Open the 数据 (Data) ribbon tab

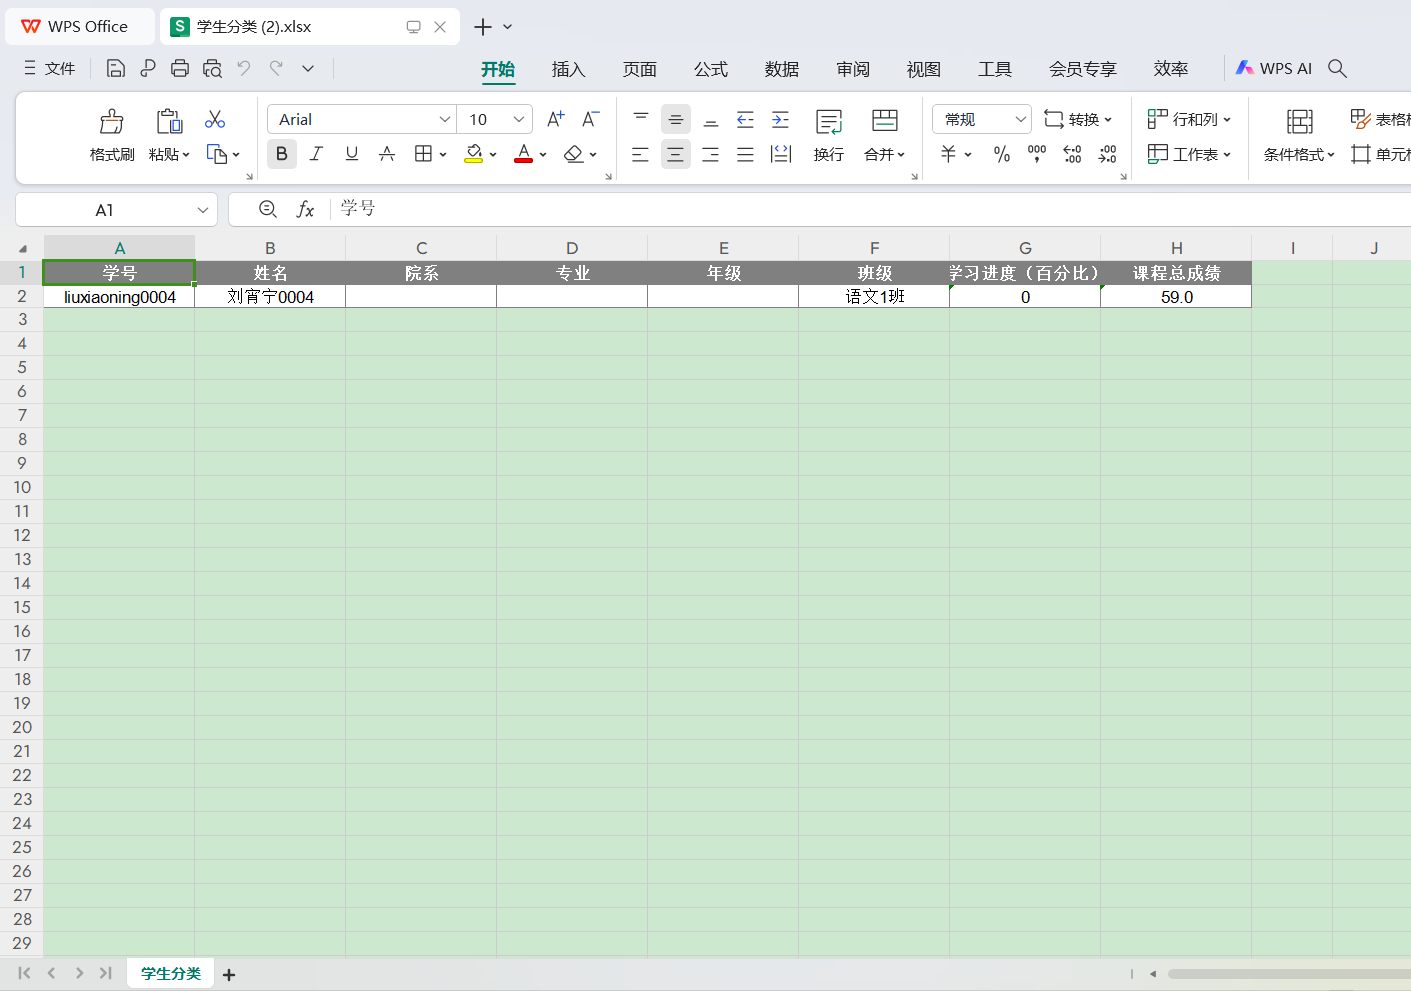coord(781,69)
